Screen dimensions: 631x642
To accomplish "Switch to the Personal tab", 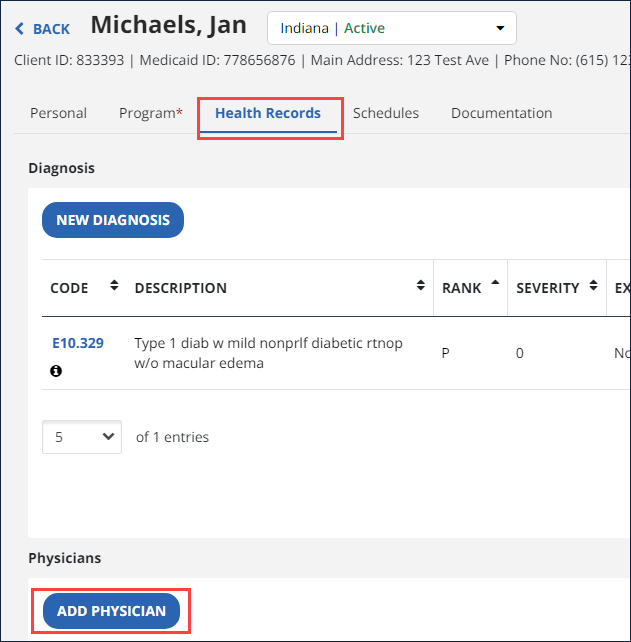I will pos(58,113).
